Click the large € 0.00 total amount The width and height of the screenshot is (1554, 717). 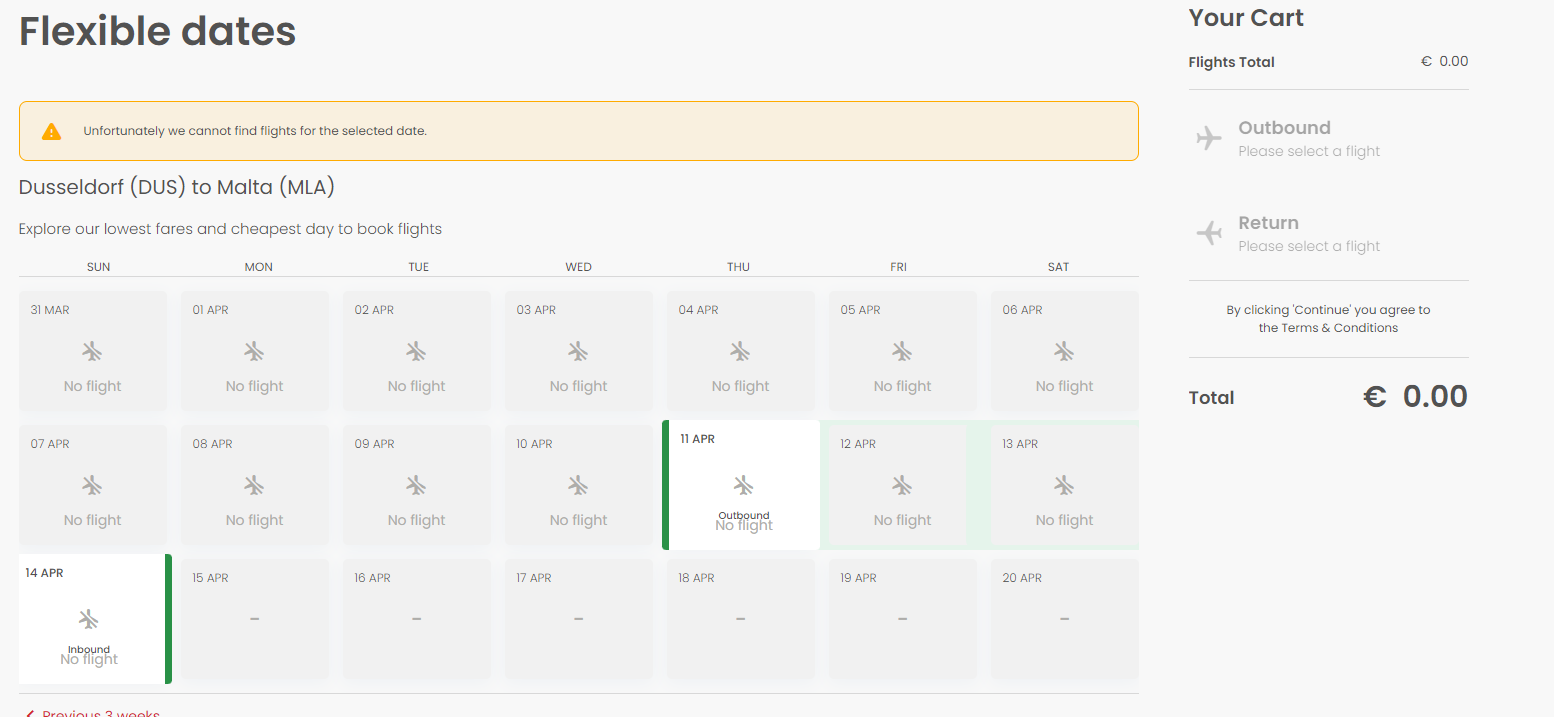pyautogui.click(x=1415, y=396)
